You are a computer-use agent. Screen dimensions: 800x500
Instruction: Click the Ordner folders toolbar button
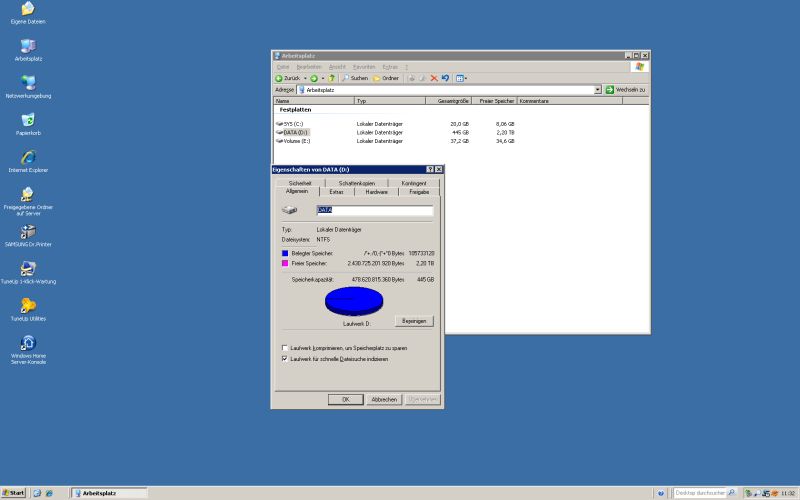click(x=386, y=78)
